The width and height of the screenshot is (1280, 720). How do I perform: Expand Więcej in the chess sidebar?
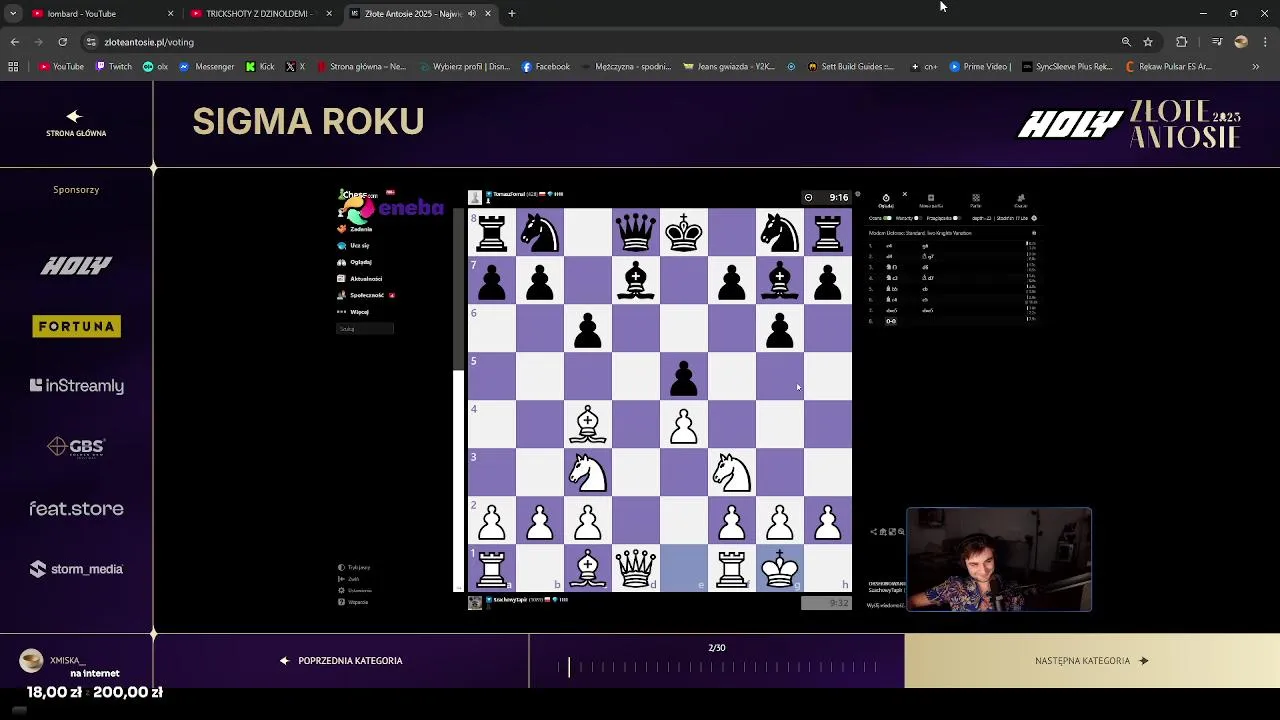pos(354,312)
